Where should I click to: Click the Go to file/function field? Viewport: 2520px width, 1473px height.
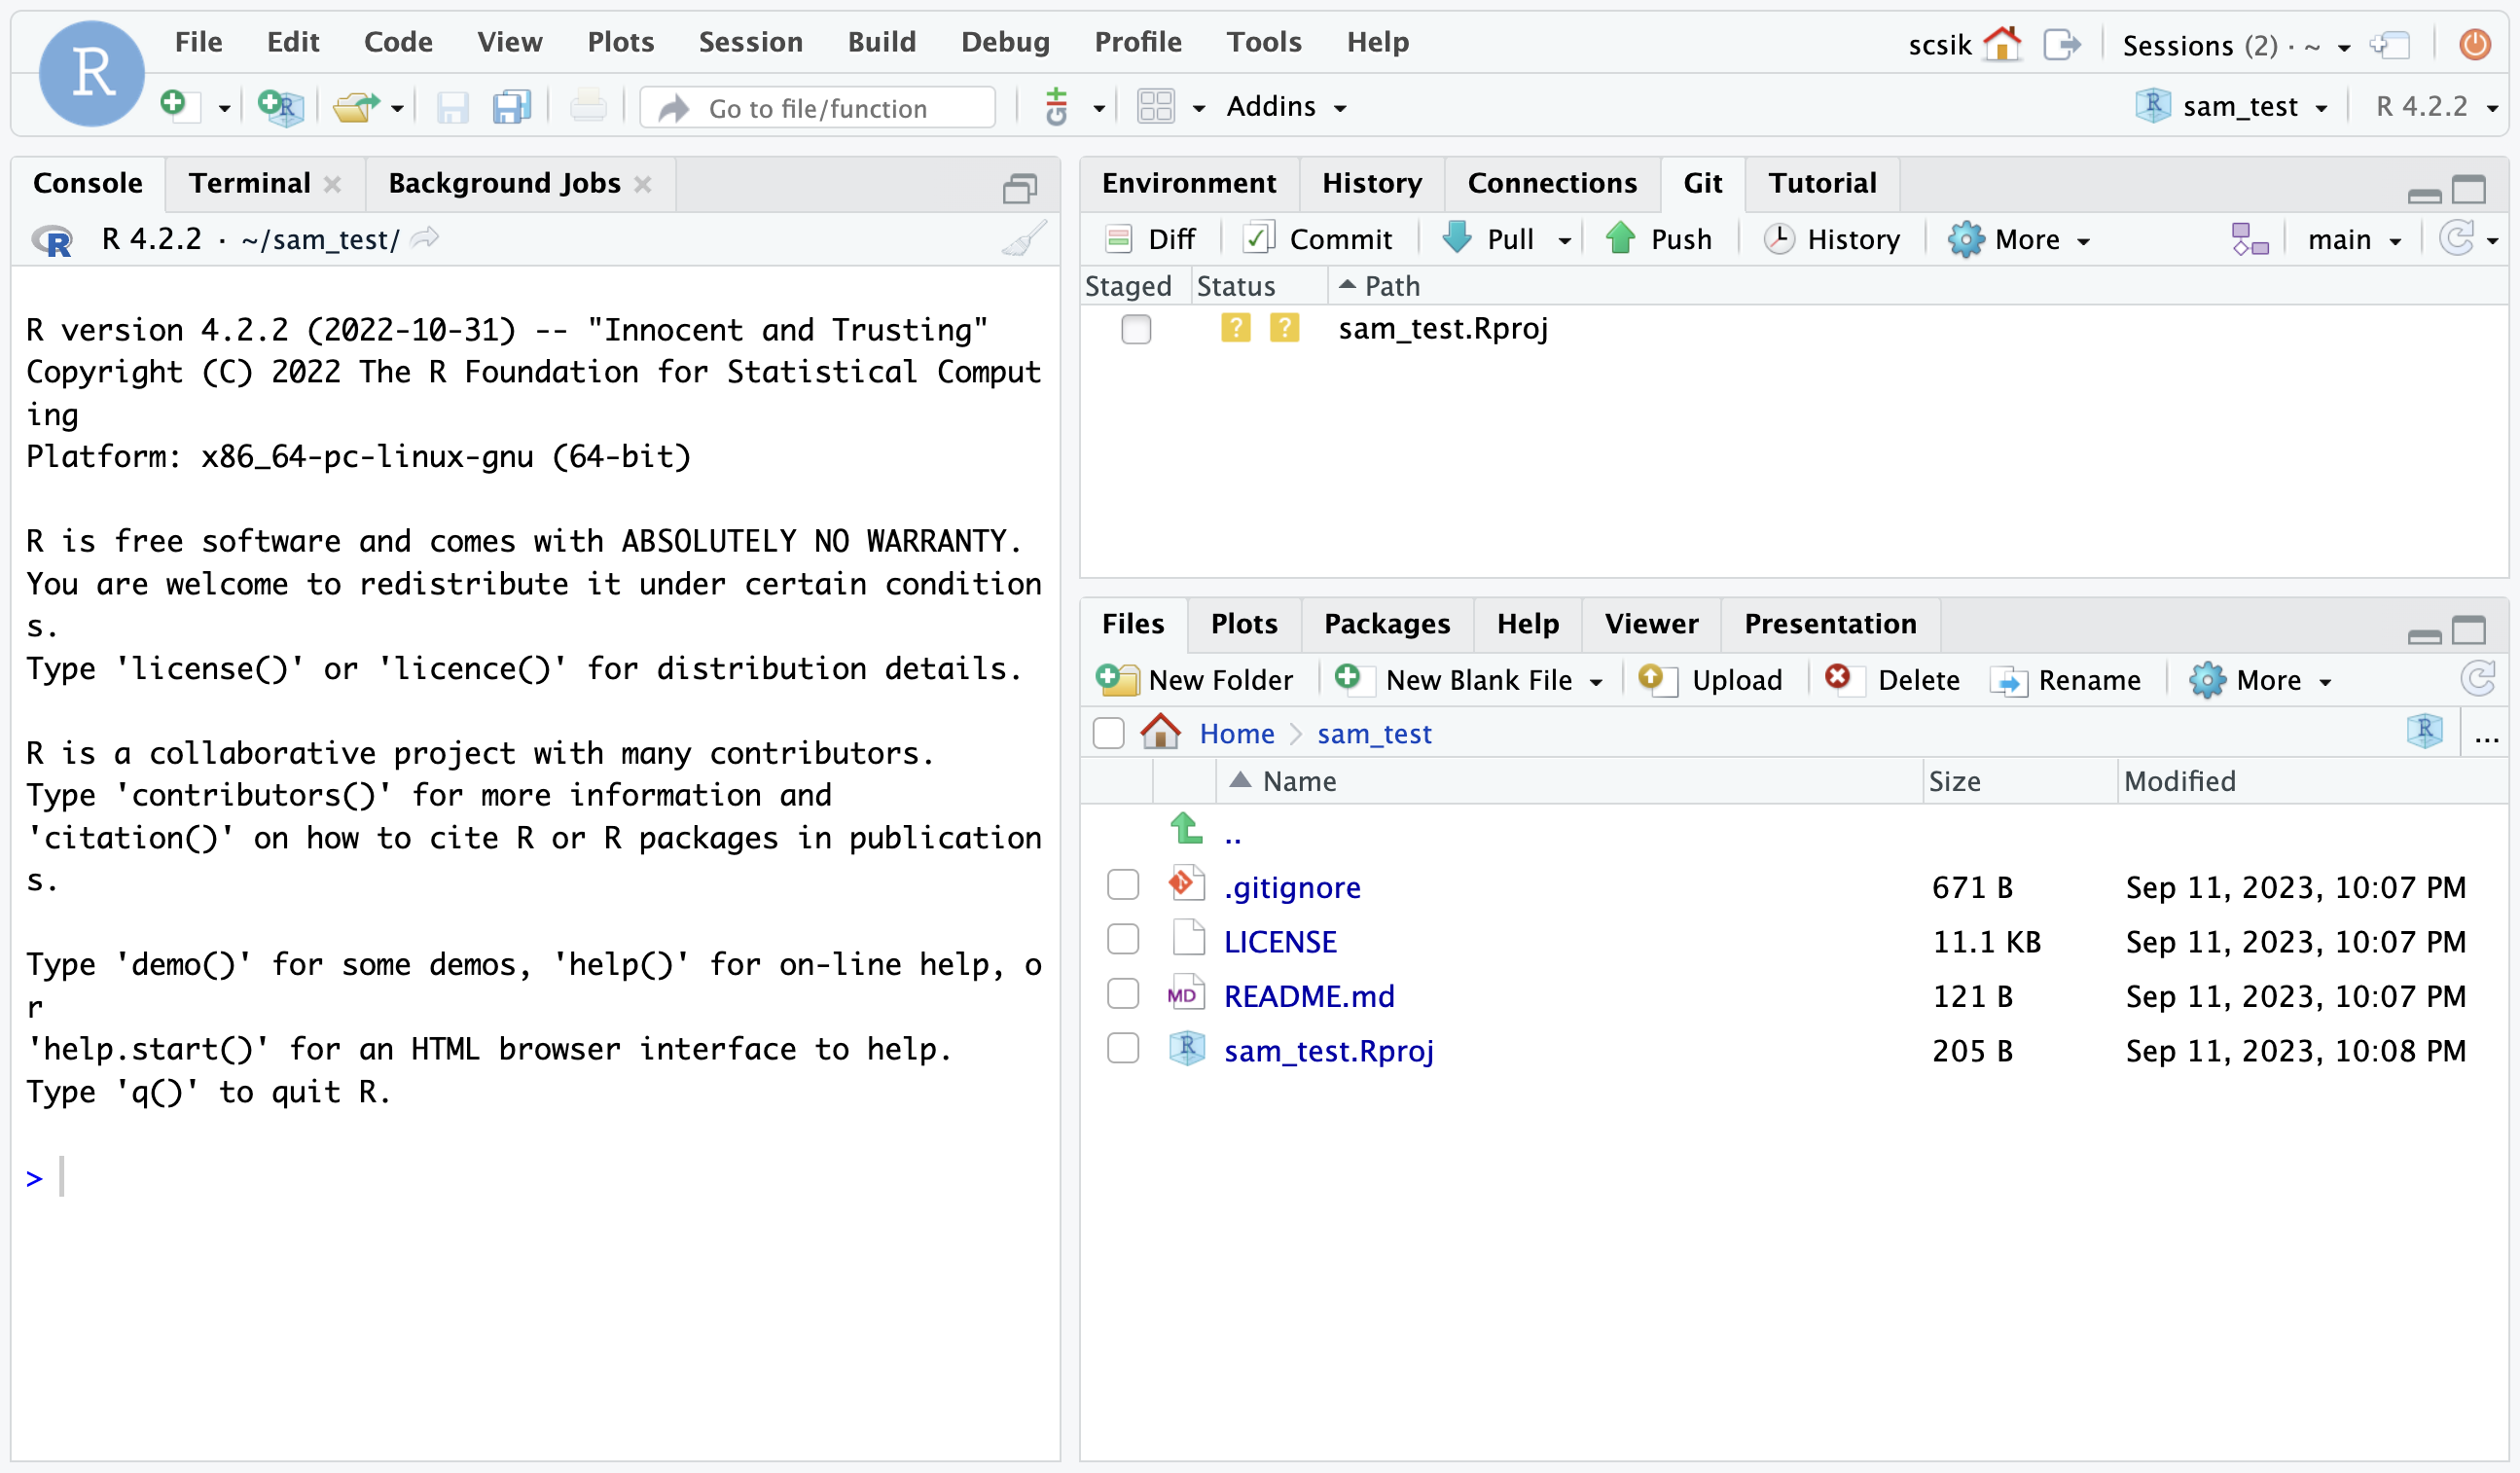[818, 108]
